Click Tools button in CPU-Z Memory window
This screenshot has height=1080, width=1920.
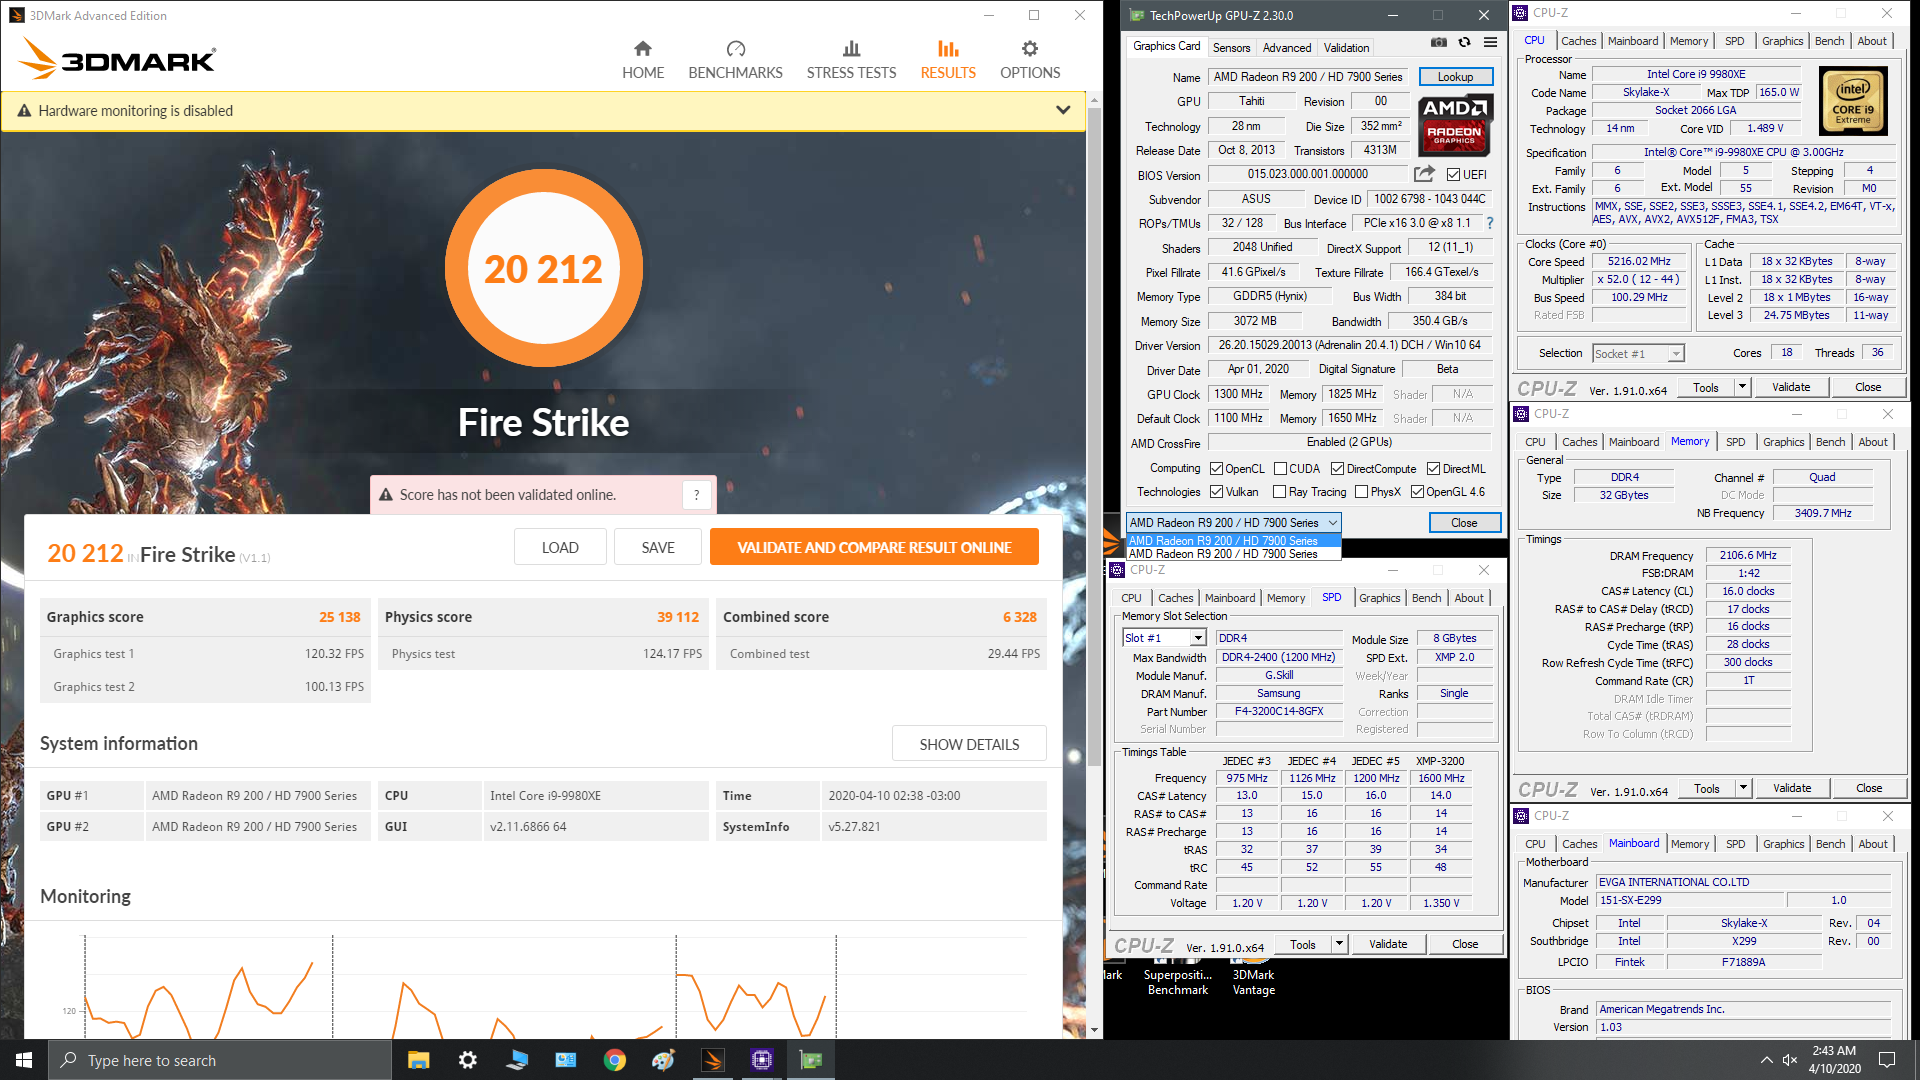(x=1706, y=788)
